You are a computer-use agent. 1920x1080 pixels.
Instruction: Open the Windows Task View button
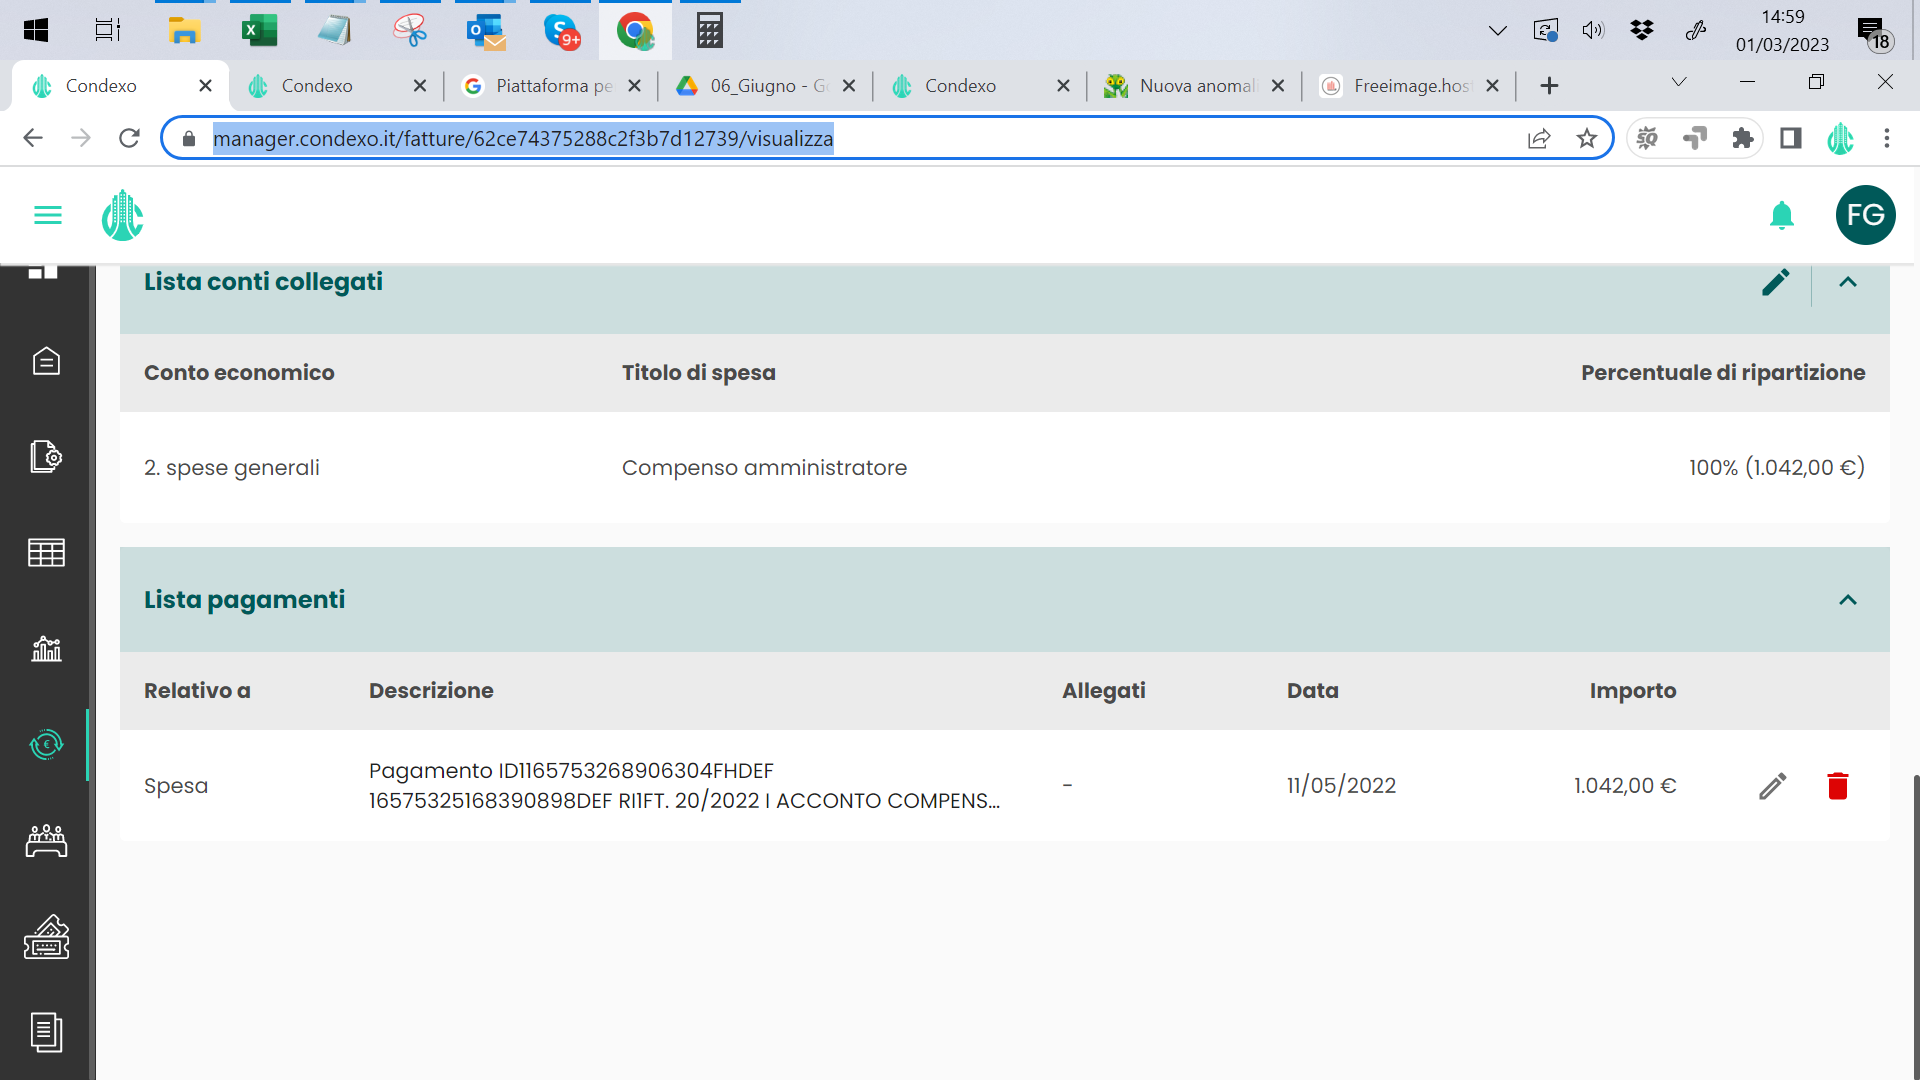pyautogui.click(x=108, y=30)
